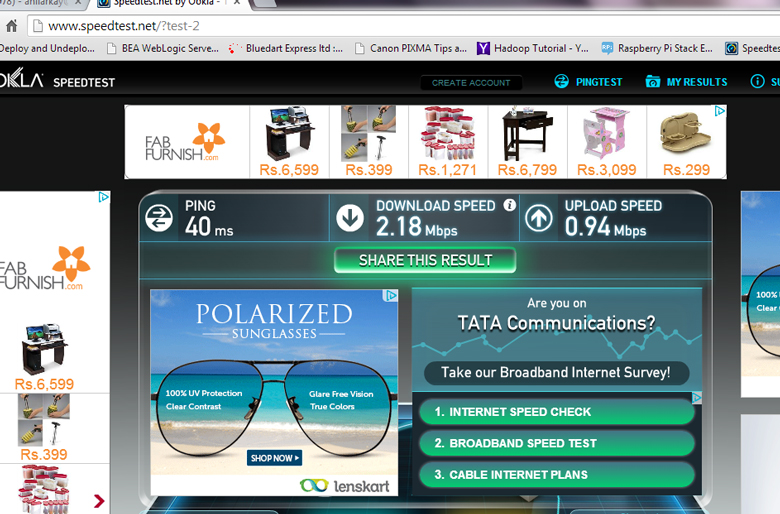The height and width of the screenshot is (514, 780).
Task: Click the red next arrow in left ad
Action: [x=99, y=501]
